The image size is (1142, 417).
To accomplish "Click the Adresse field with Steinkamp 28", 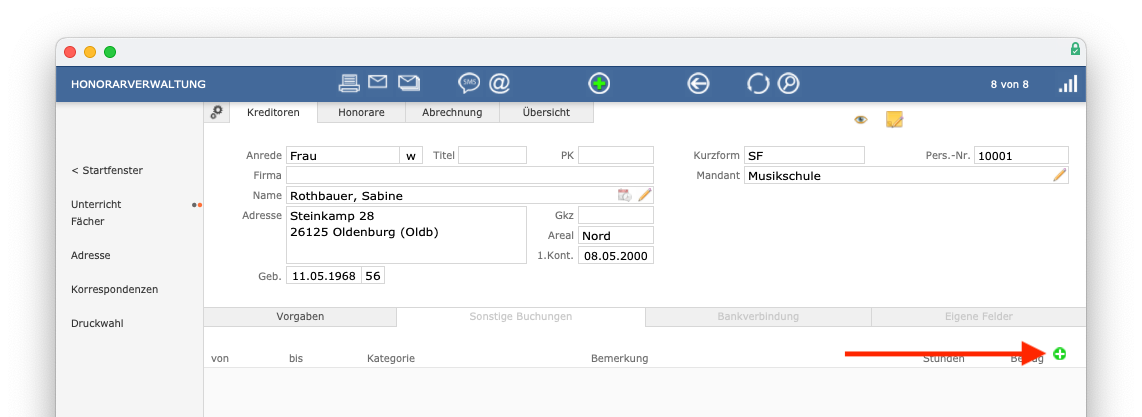I will click(406, 234).
